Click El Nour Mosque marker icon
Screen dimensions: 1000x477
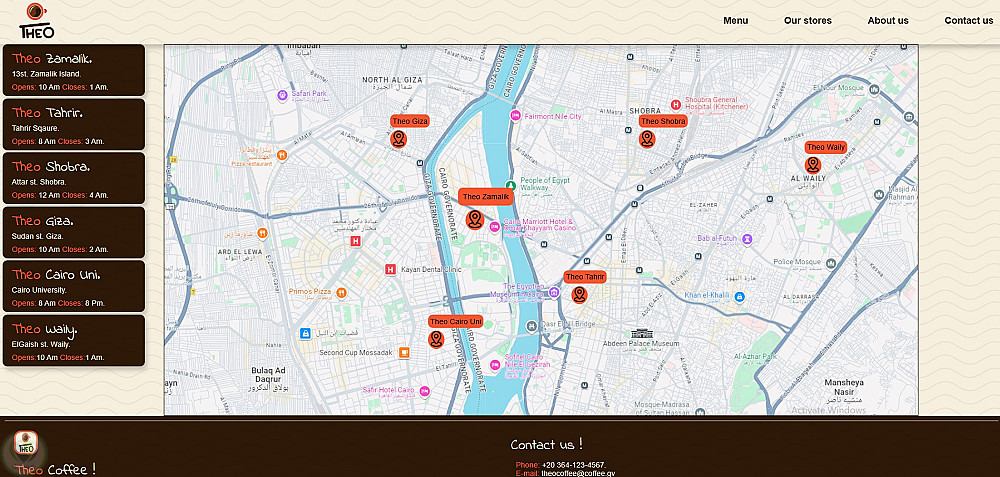(876, 89)
